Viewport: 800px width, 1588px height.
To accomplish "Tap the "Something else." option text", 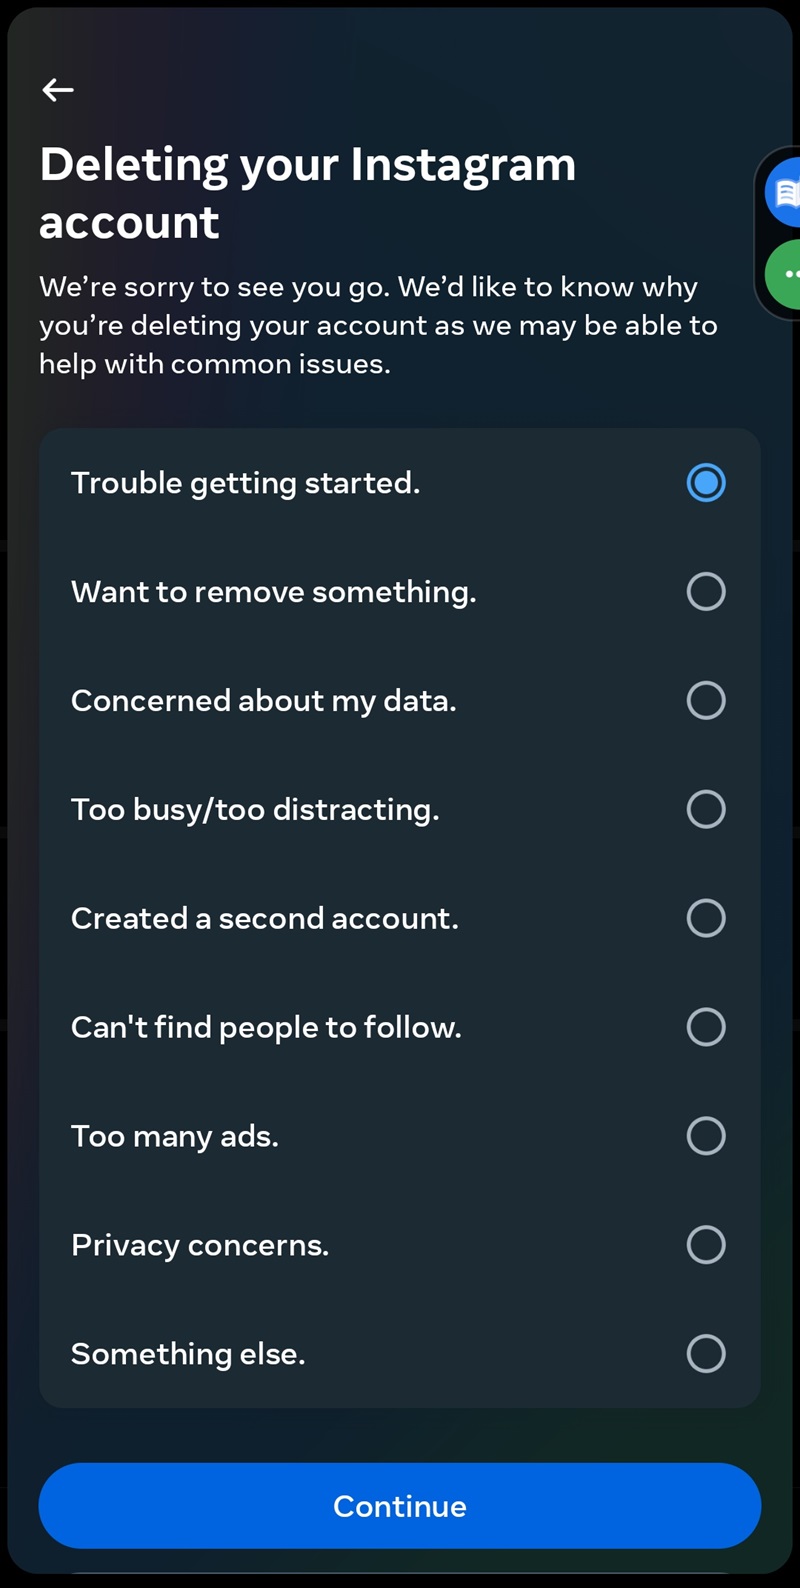I will pyautogui.click(x=188, y=1354).
